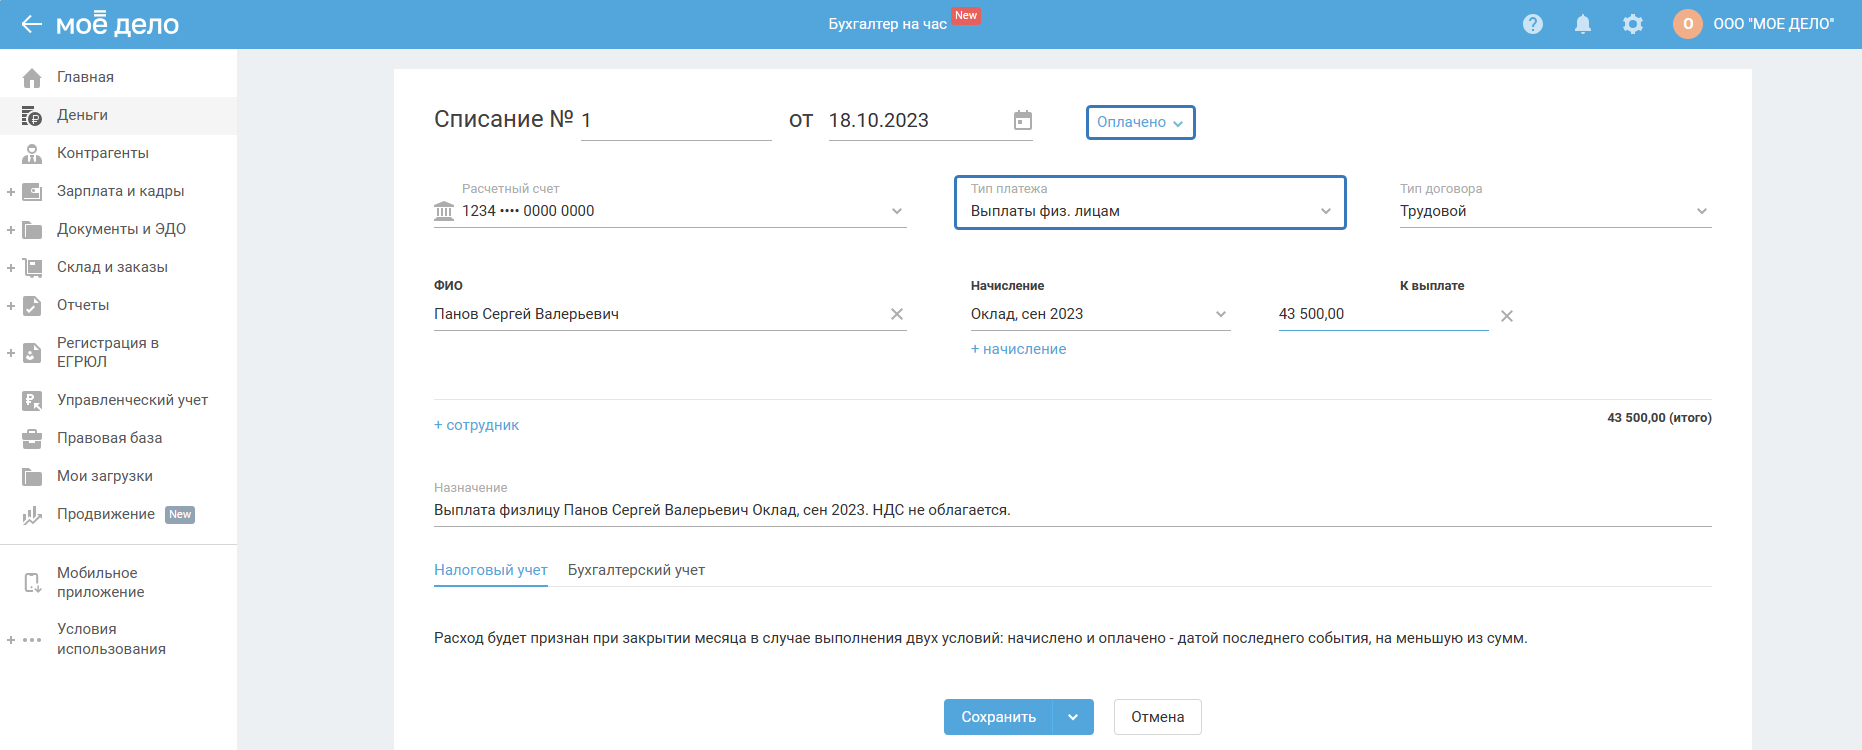1862x750 pixels.
Task: Expand the Начисление Оклад dropdown
Action: pos(1221,314)
